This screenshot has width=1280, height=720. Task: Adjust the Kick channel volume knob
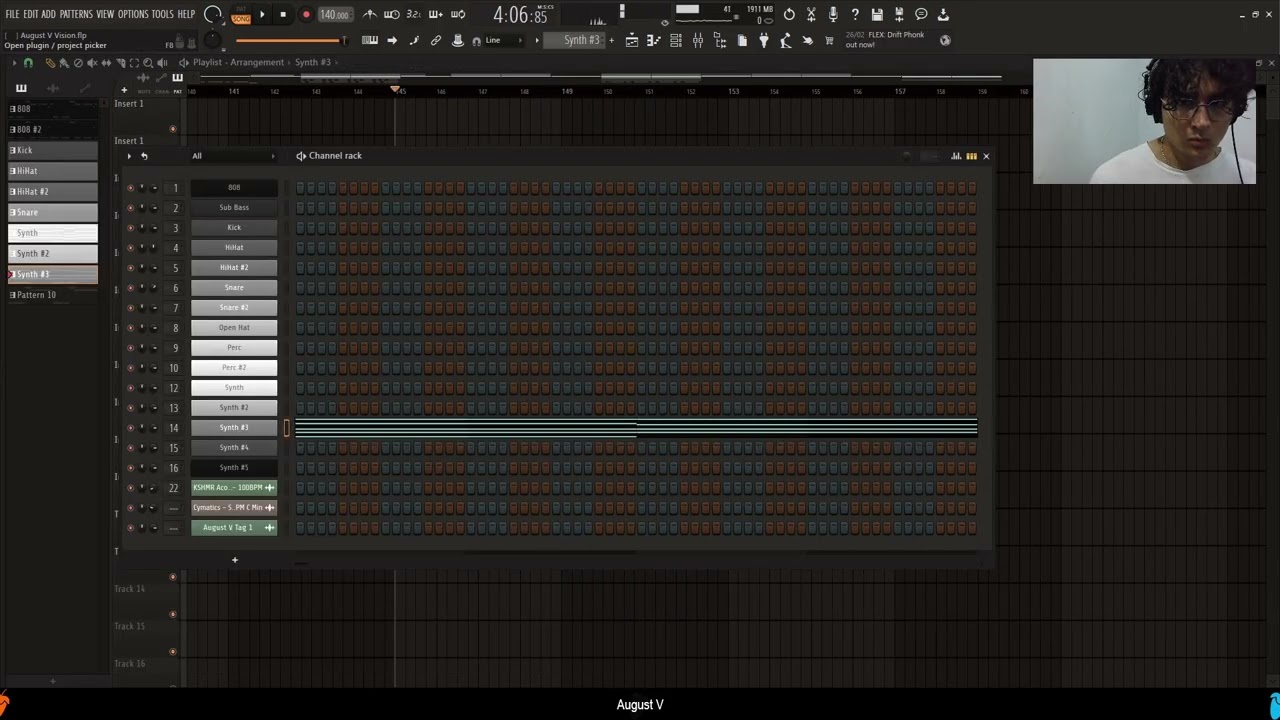click(x=154, y=228)
